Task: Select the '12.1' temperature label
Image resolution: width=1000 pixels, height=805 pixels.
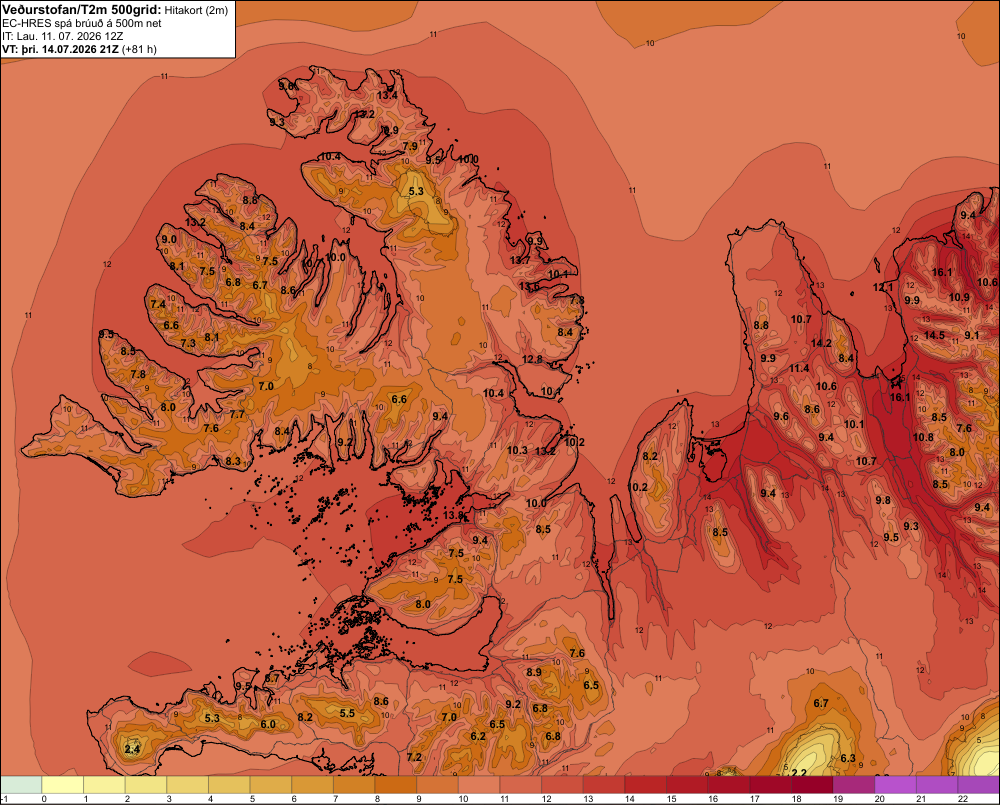Action: [883, 288]
